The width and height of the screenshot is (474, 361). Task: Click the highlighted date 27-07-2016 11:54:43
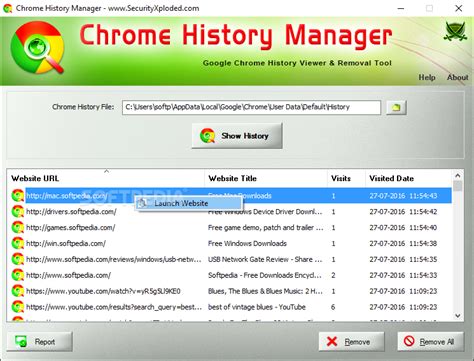point(403,196)
